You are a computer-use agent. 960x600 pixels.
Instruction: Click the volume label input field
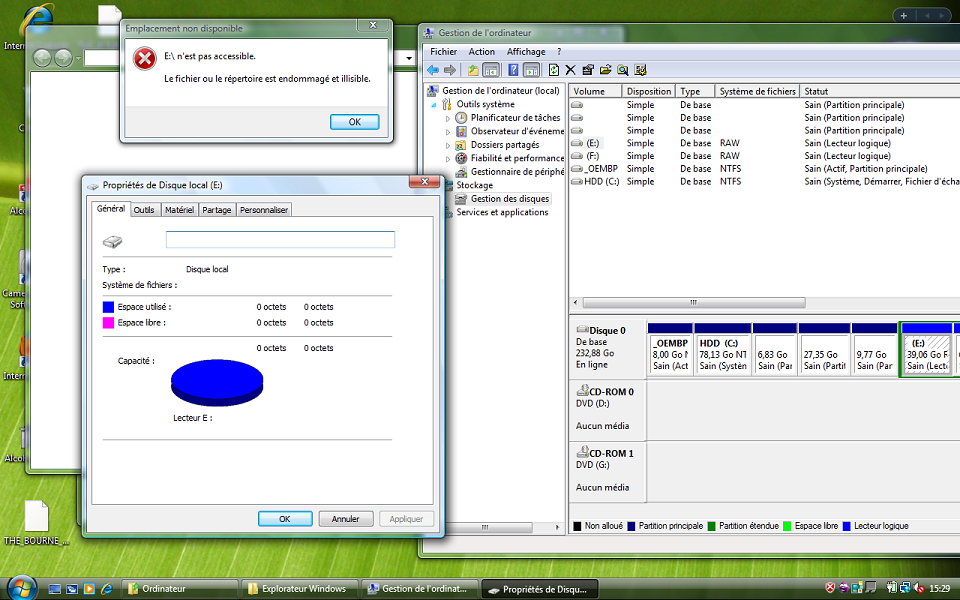(280, 240)
